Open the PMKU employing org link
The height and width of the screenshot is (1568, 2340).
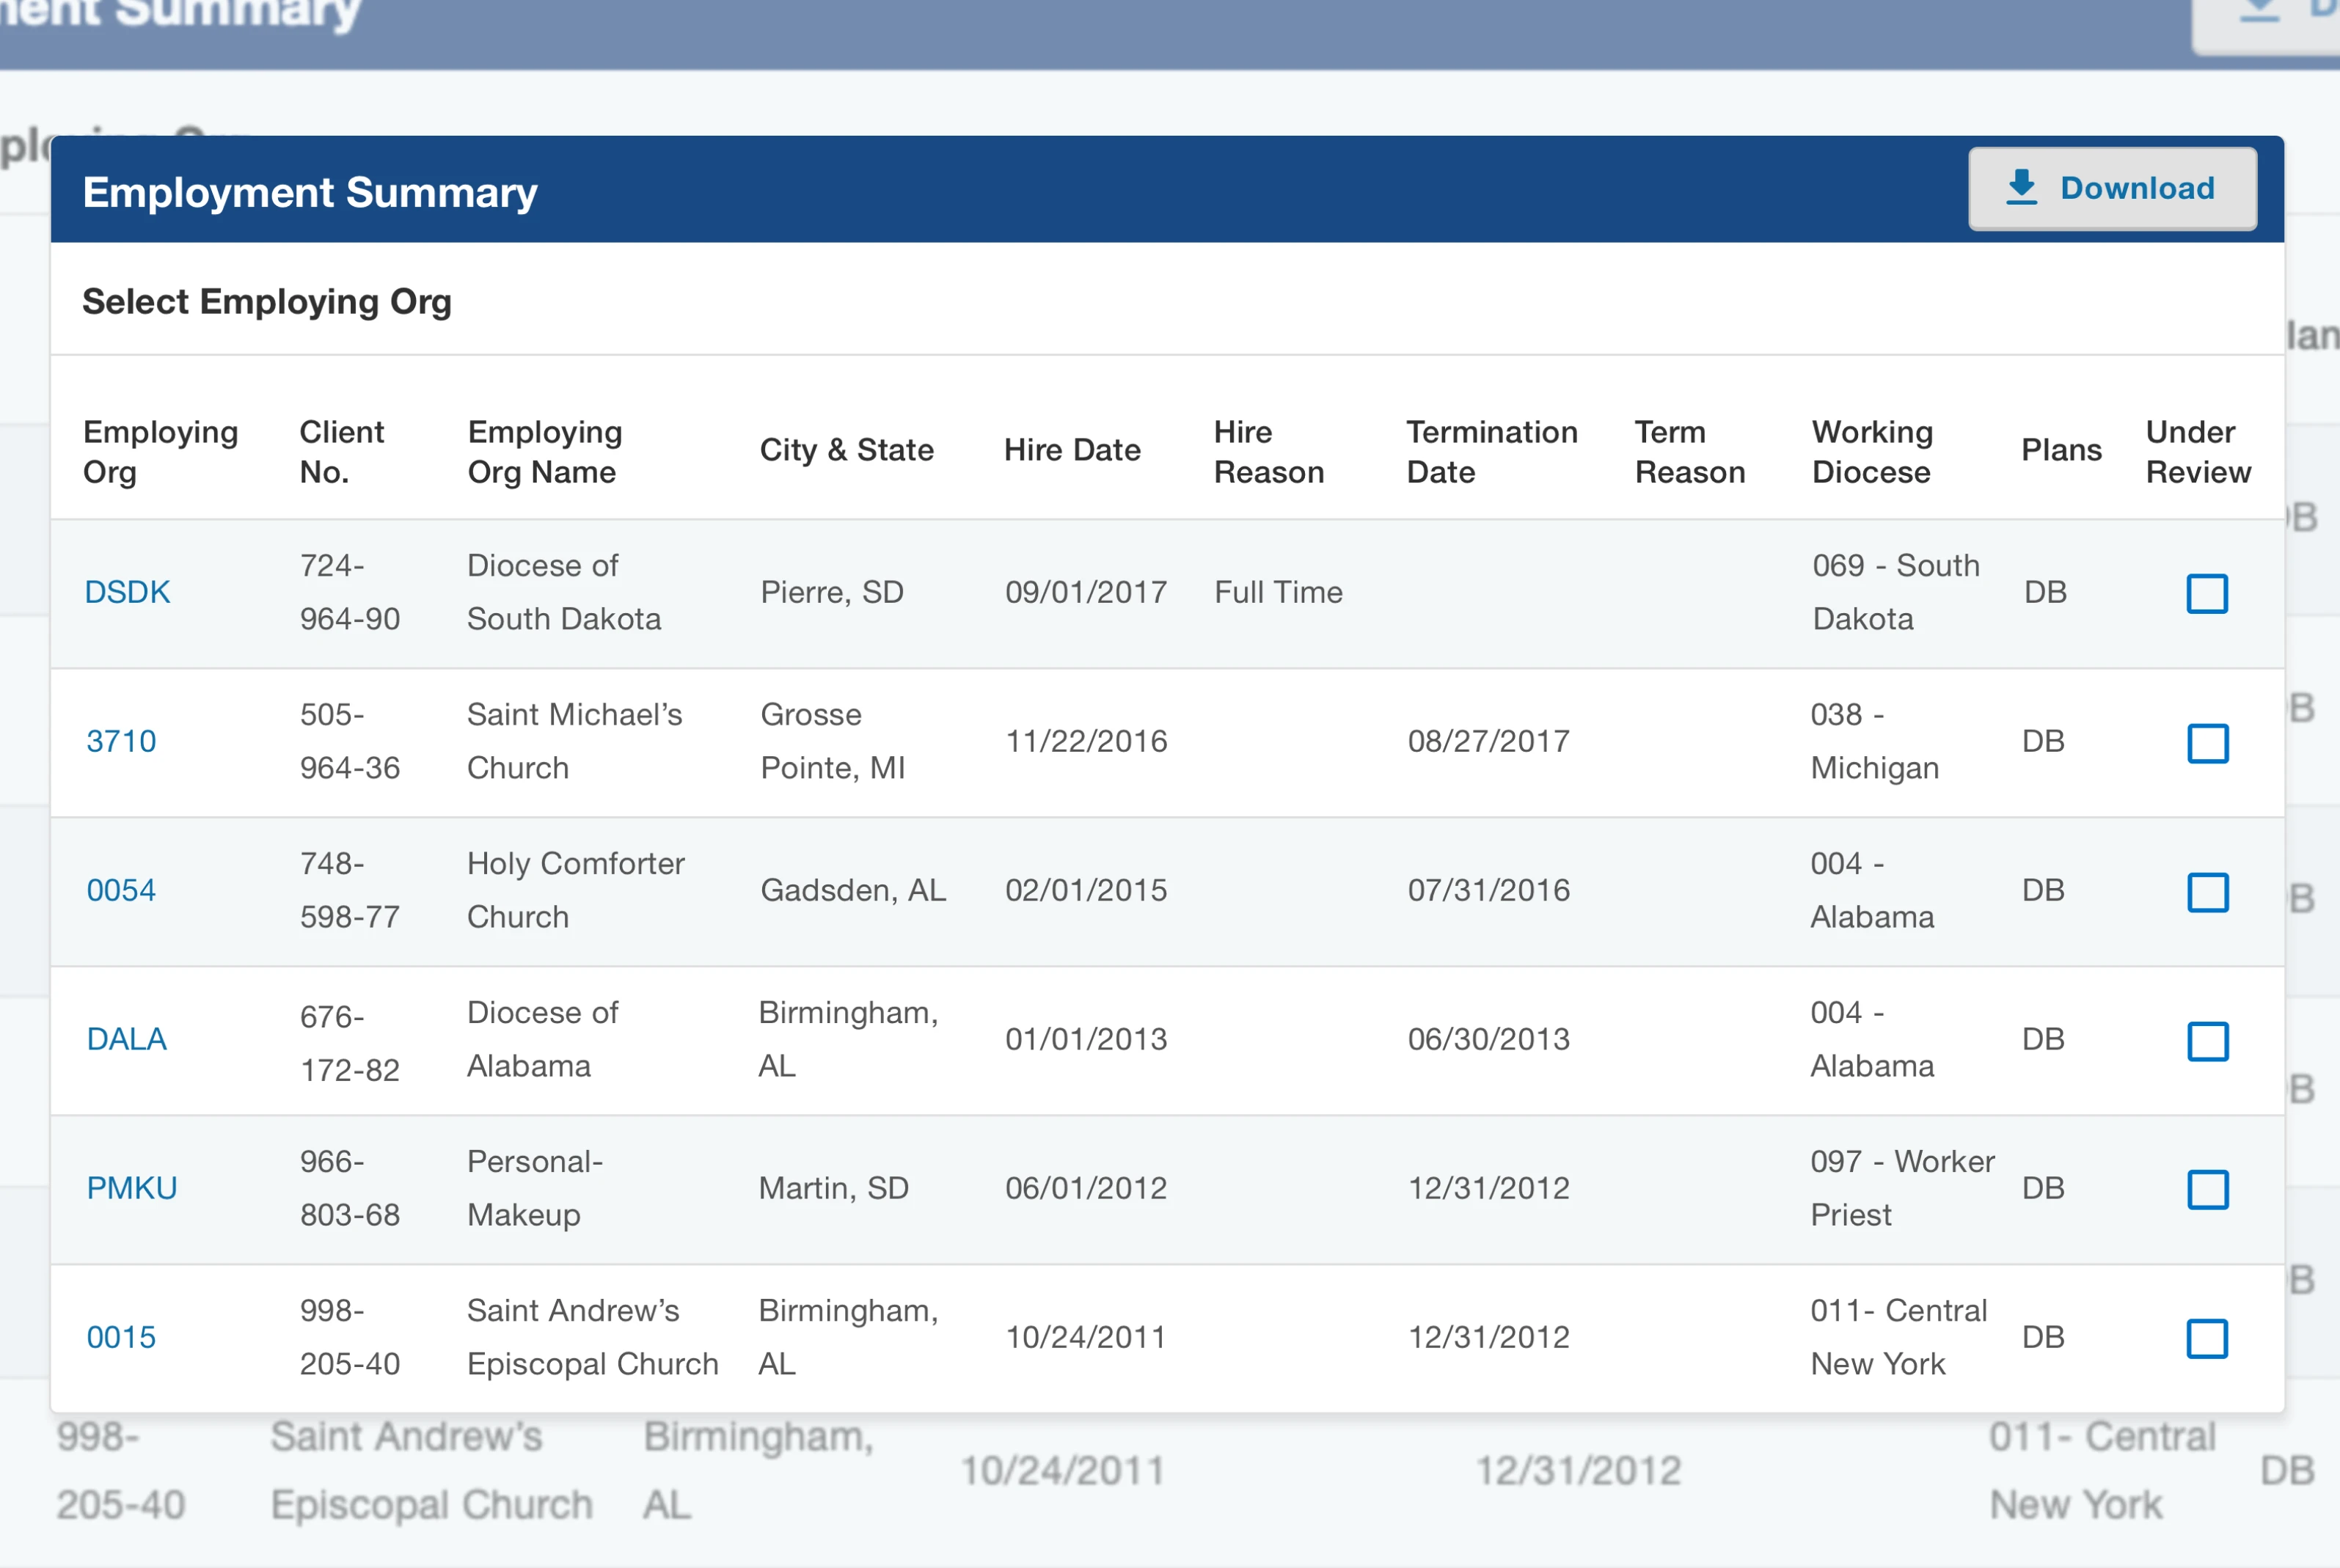pyautogui.click(x=132, y=1188)
